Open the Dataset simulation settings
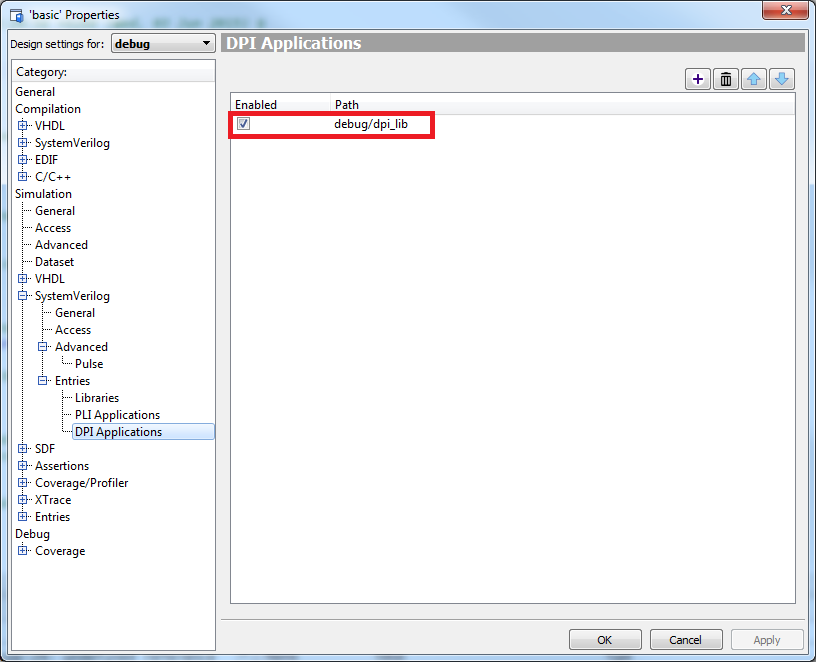This screenshot has width=816, height=662. pos(54,262)
